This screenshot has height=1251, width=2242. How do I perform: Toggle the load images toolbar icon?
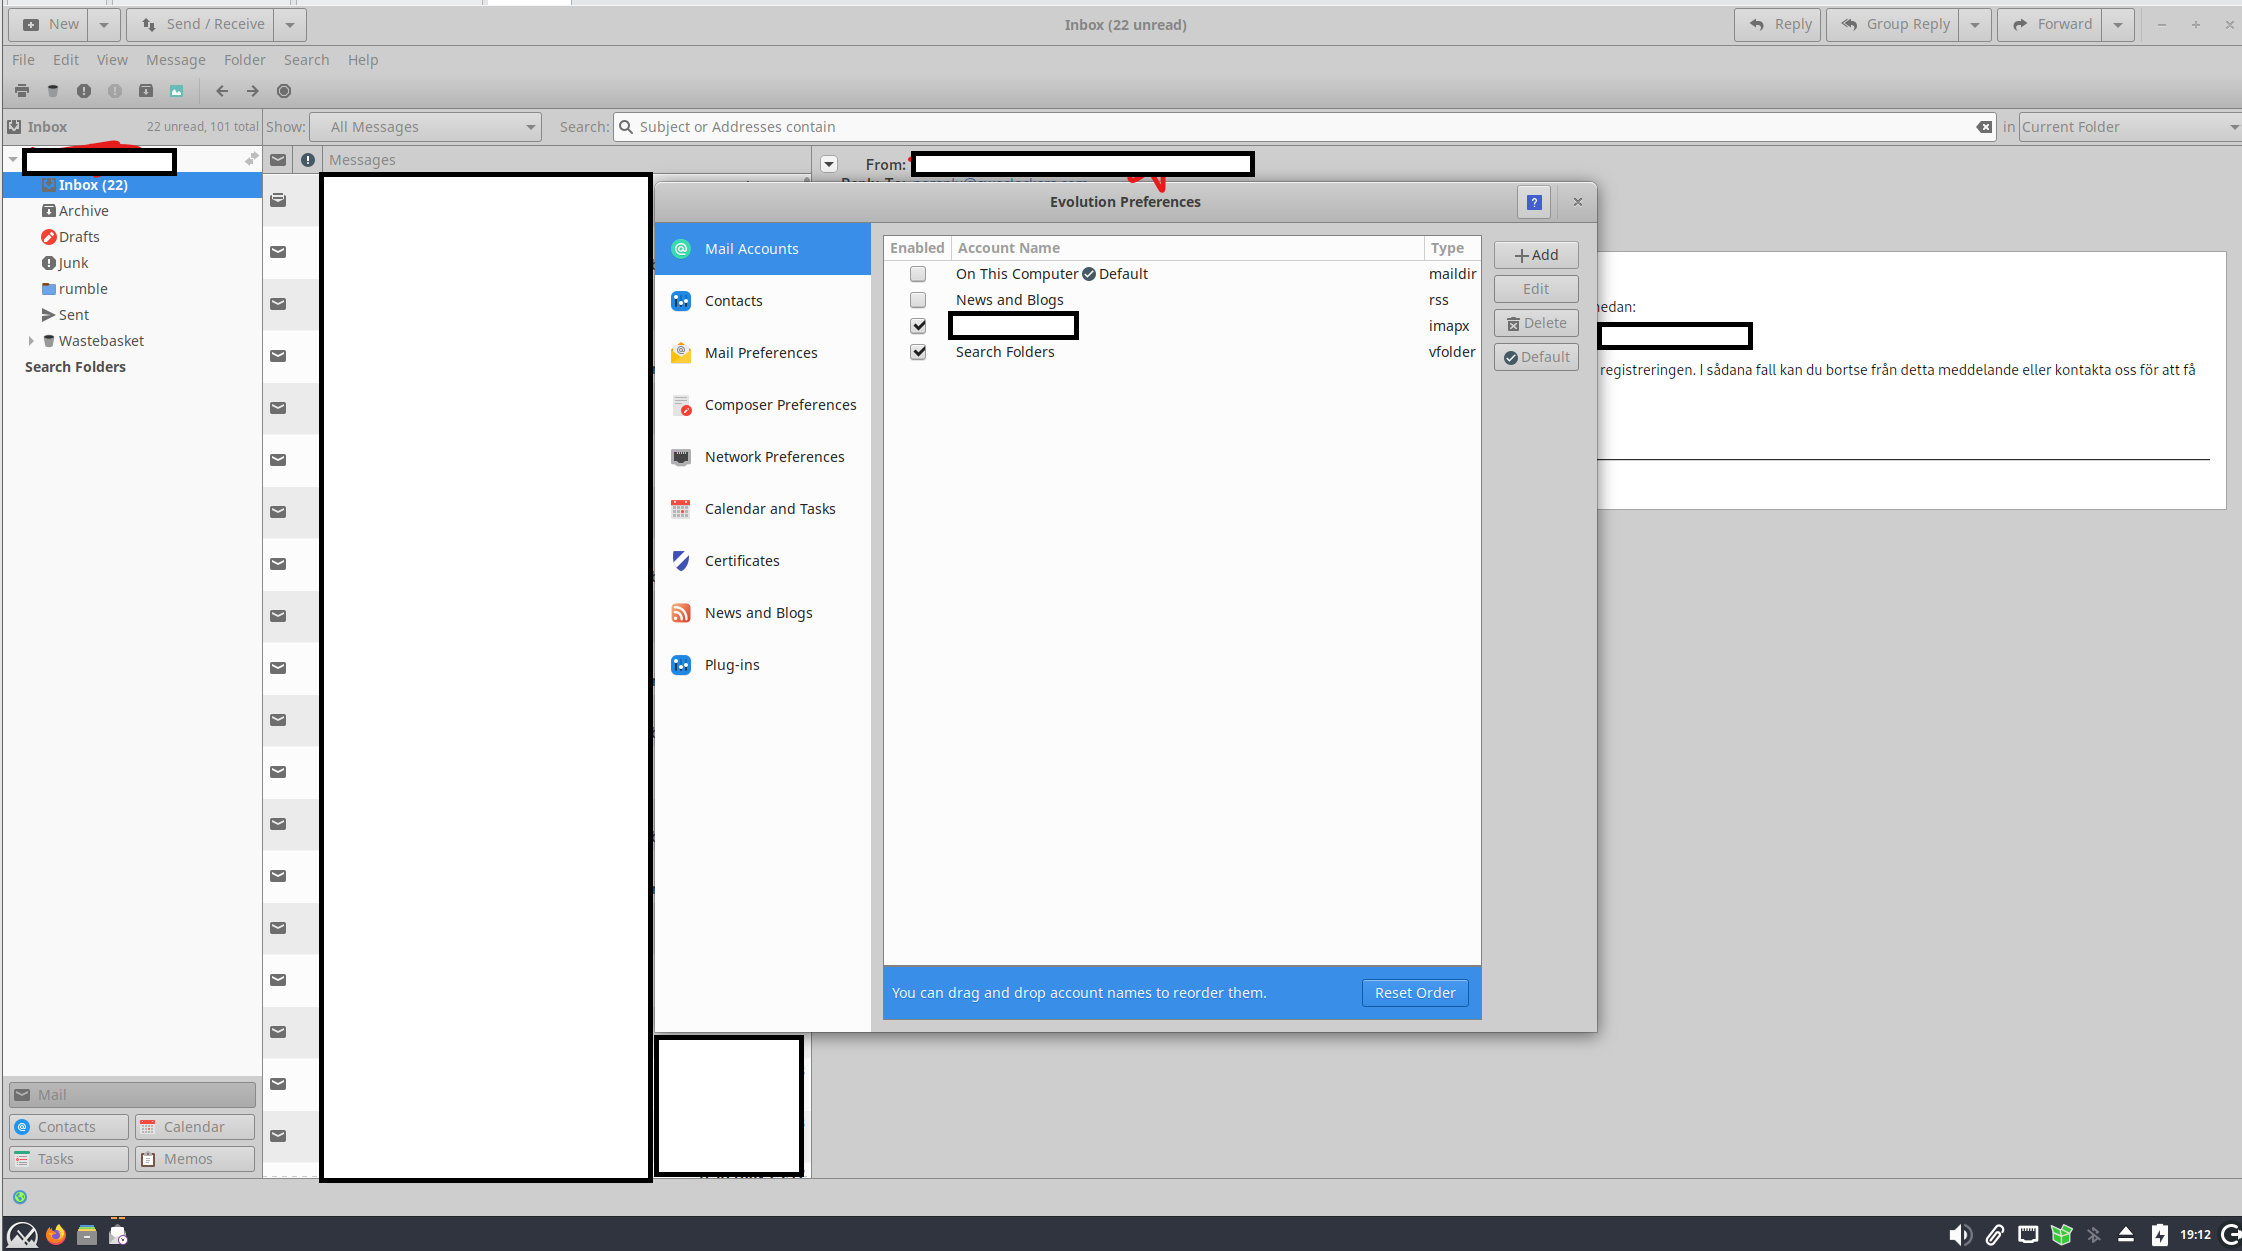point(177,91)
